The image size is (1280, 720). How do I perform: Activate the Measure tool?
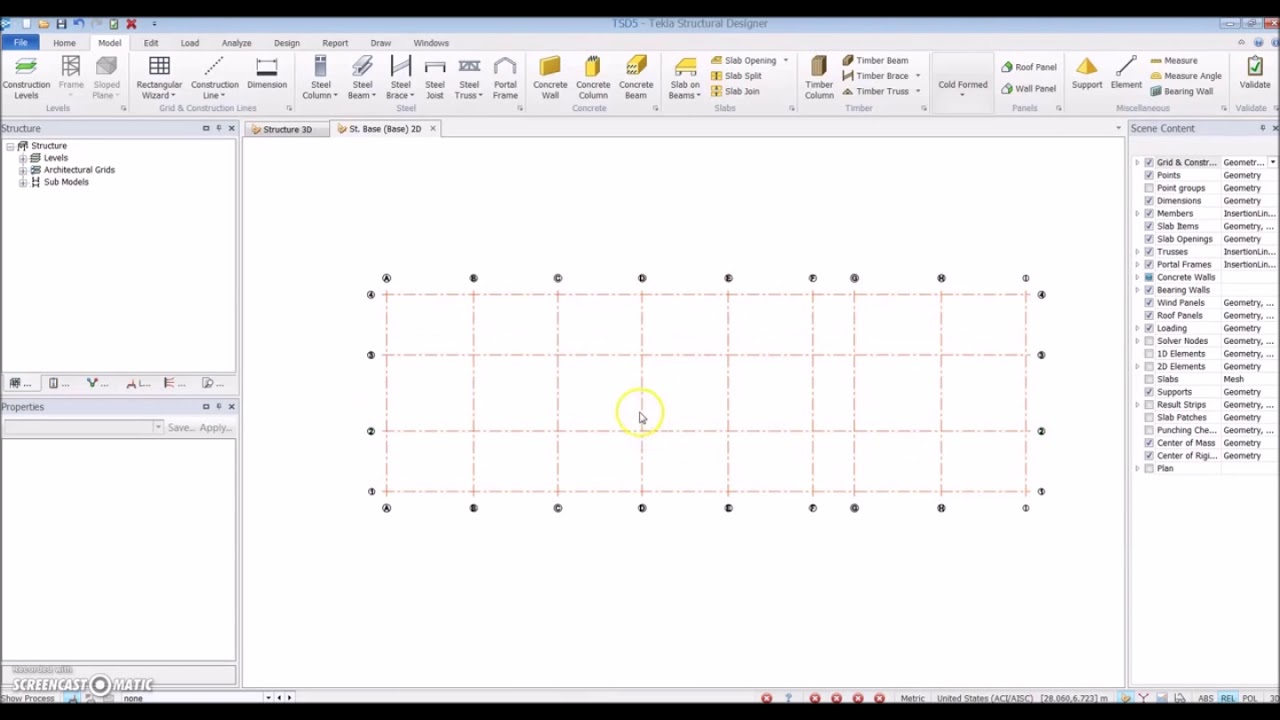click(1173, 60)
